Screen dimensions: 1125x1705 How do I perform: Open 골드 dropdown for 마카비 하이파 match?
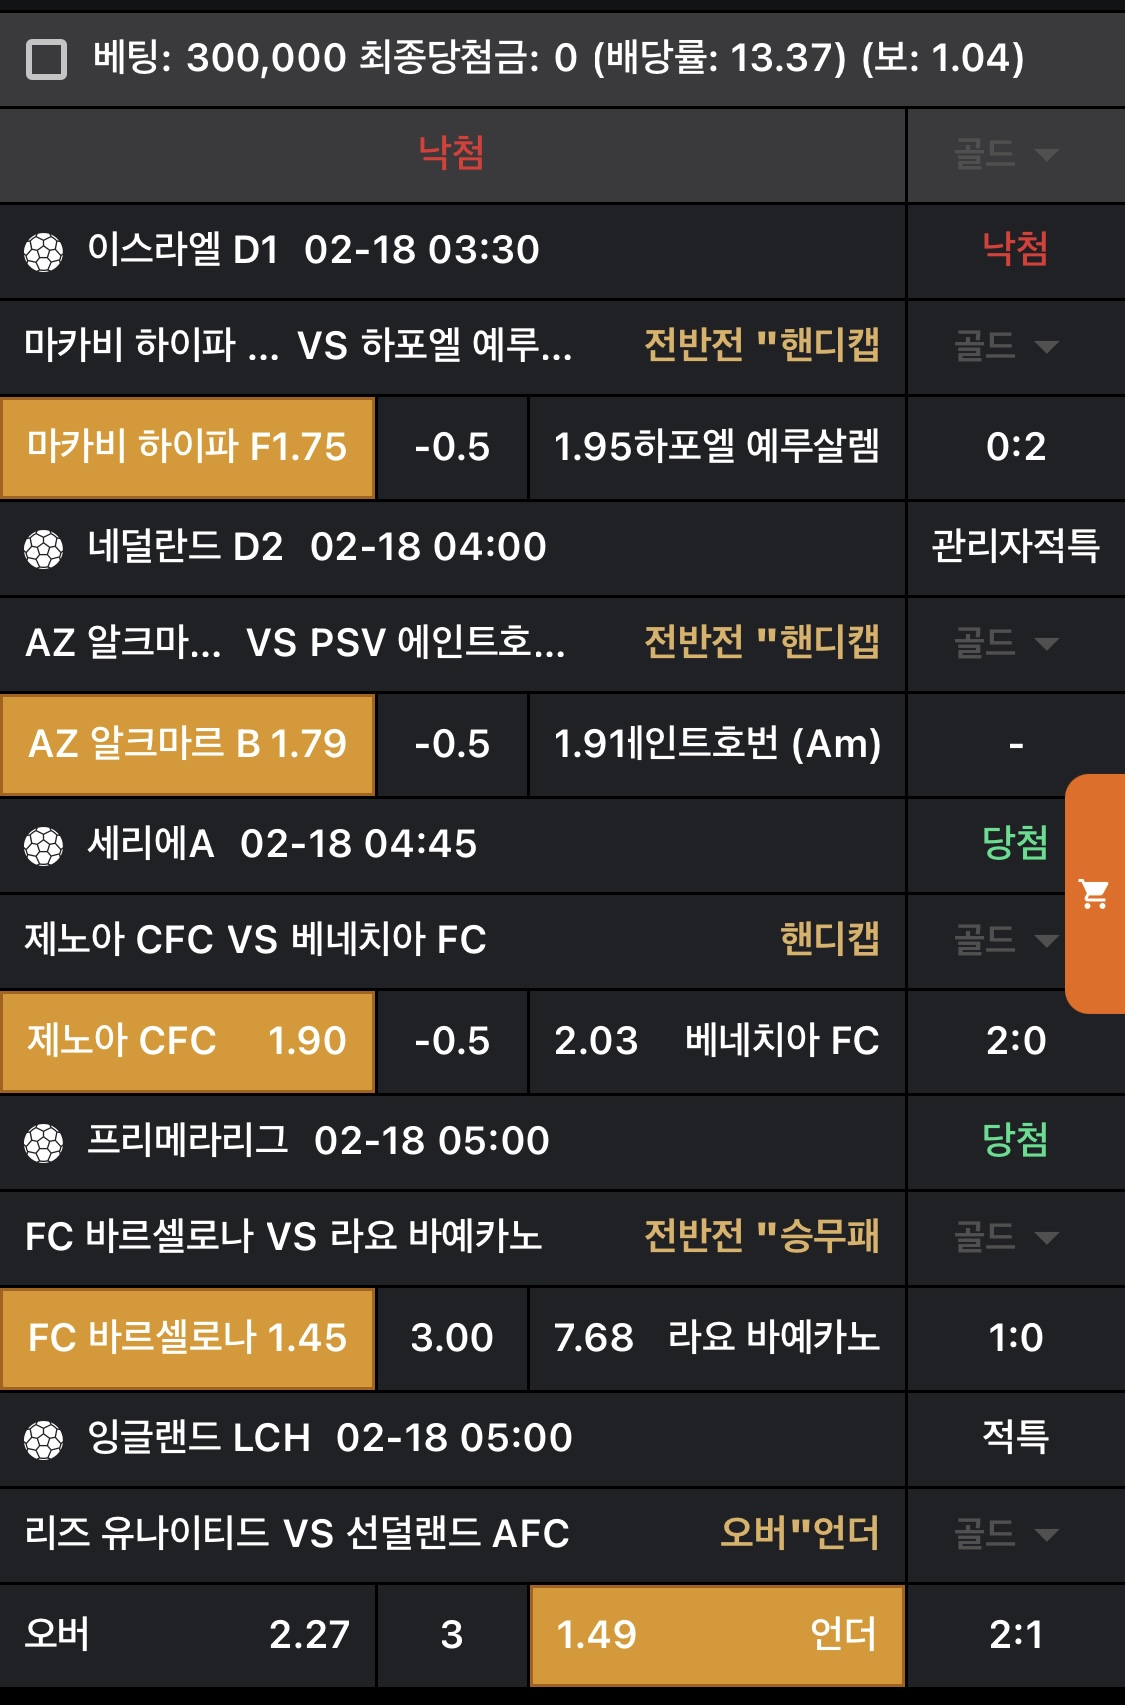[x=1005, y=347]
